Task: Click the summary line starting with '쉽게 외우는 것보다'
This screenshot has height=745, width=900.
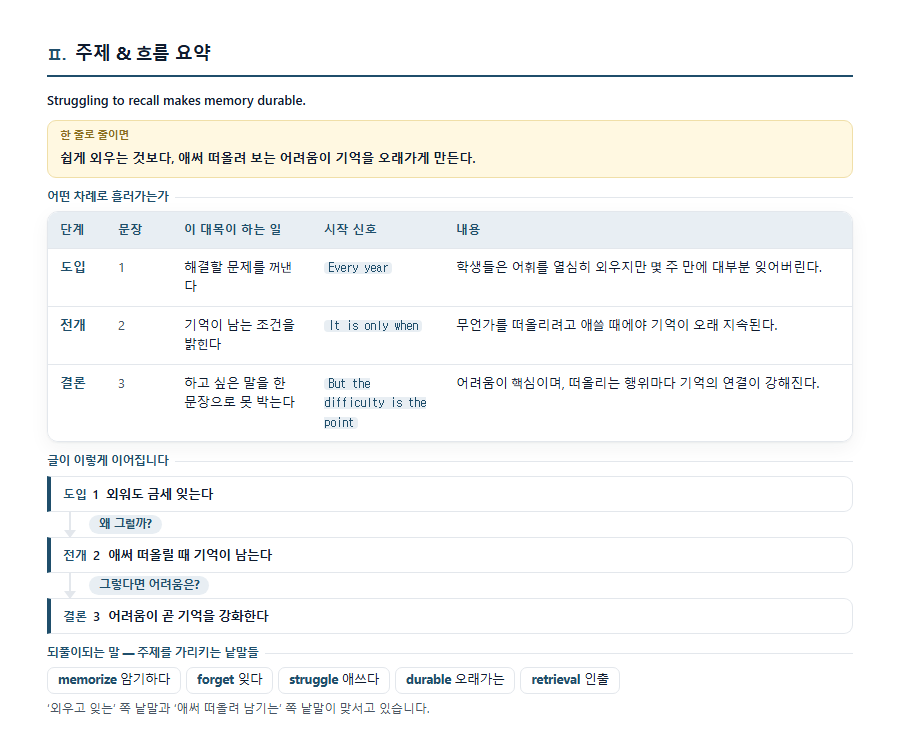Action: click(268, 158)
